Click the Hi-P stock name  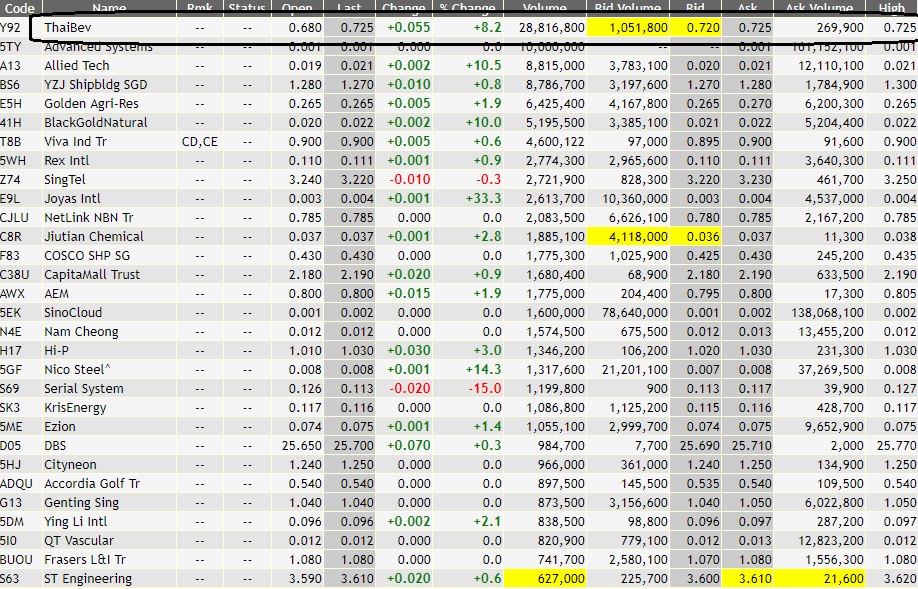point(56,351)
